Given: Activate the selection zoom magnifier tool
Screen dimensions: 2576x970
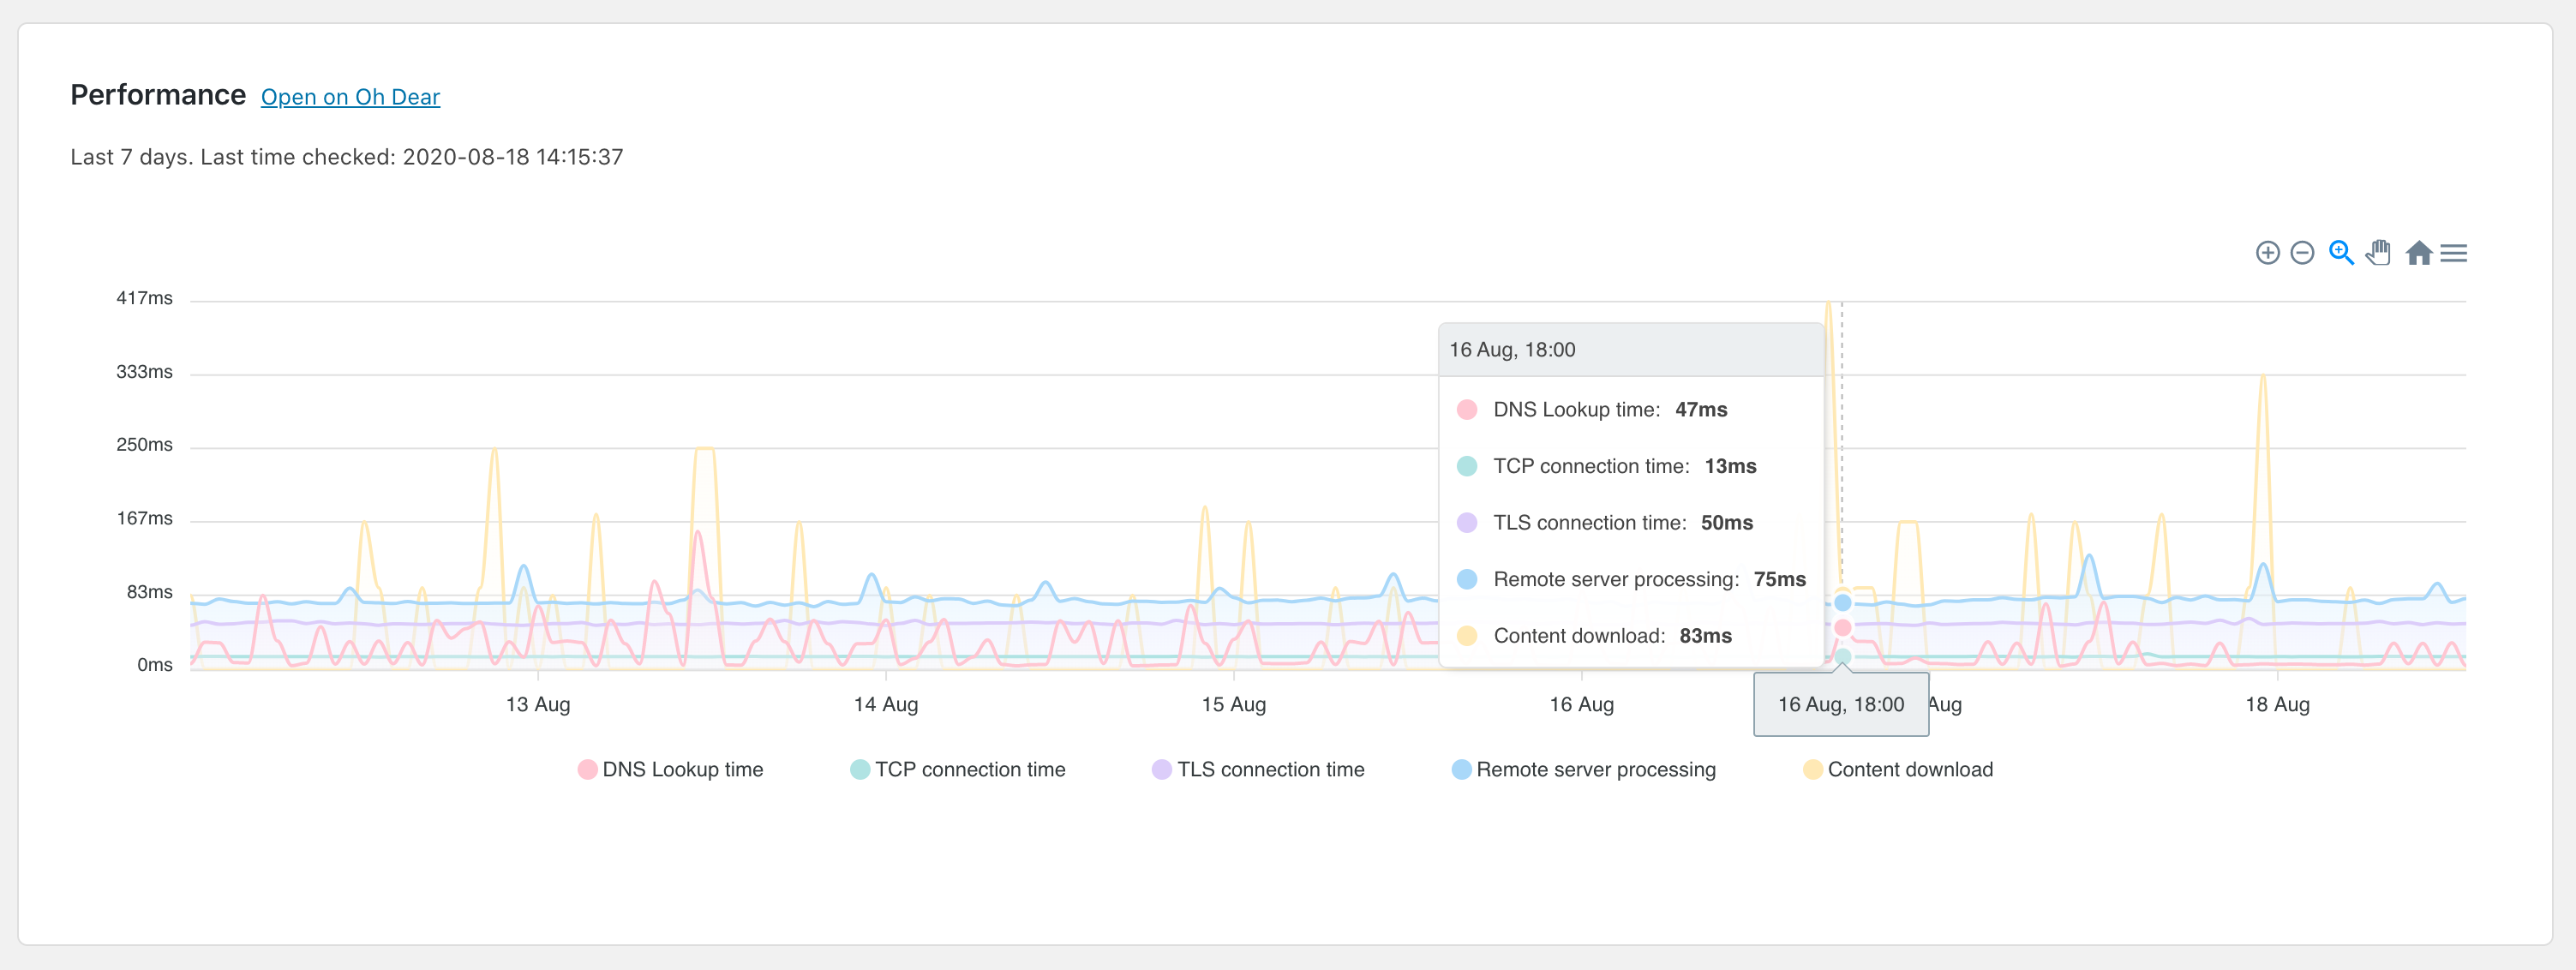Looking at the screenshot, I should point(2341,253).
